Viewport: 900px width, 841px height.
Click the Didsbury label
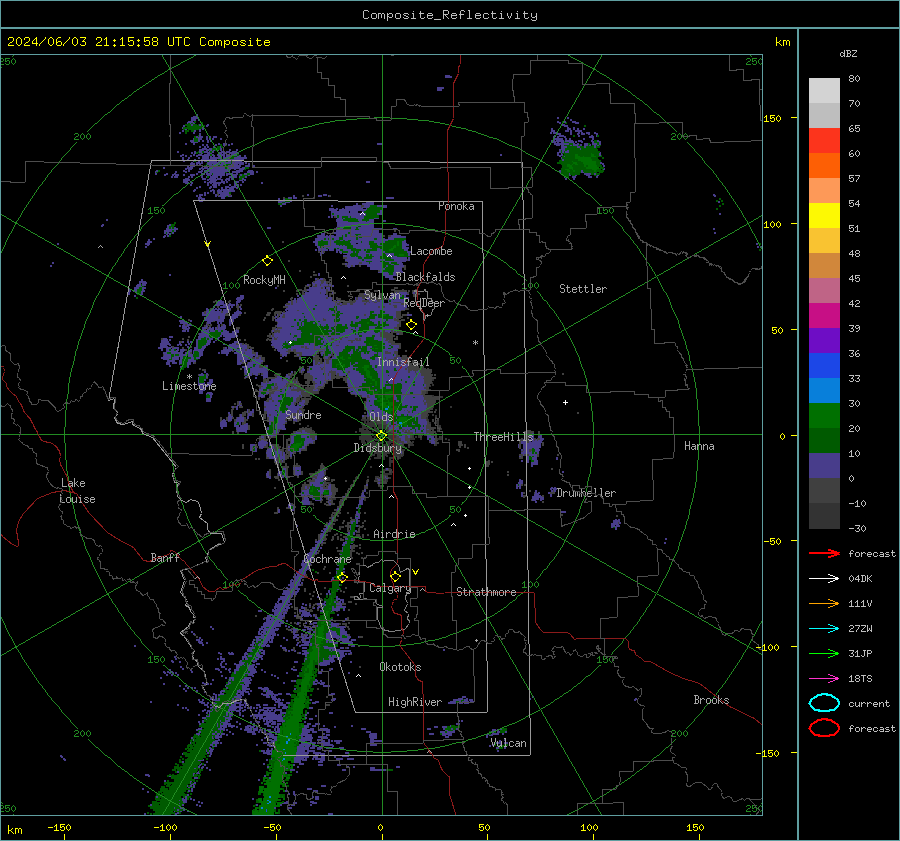click(377, 448)
